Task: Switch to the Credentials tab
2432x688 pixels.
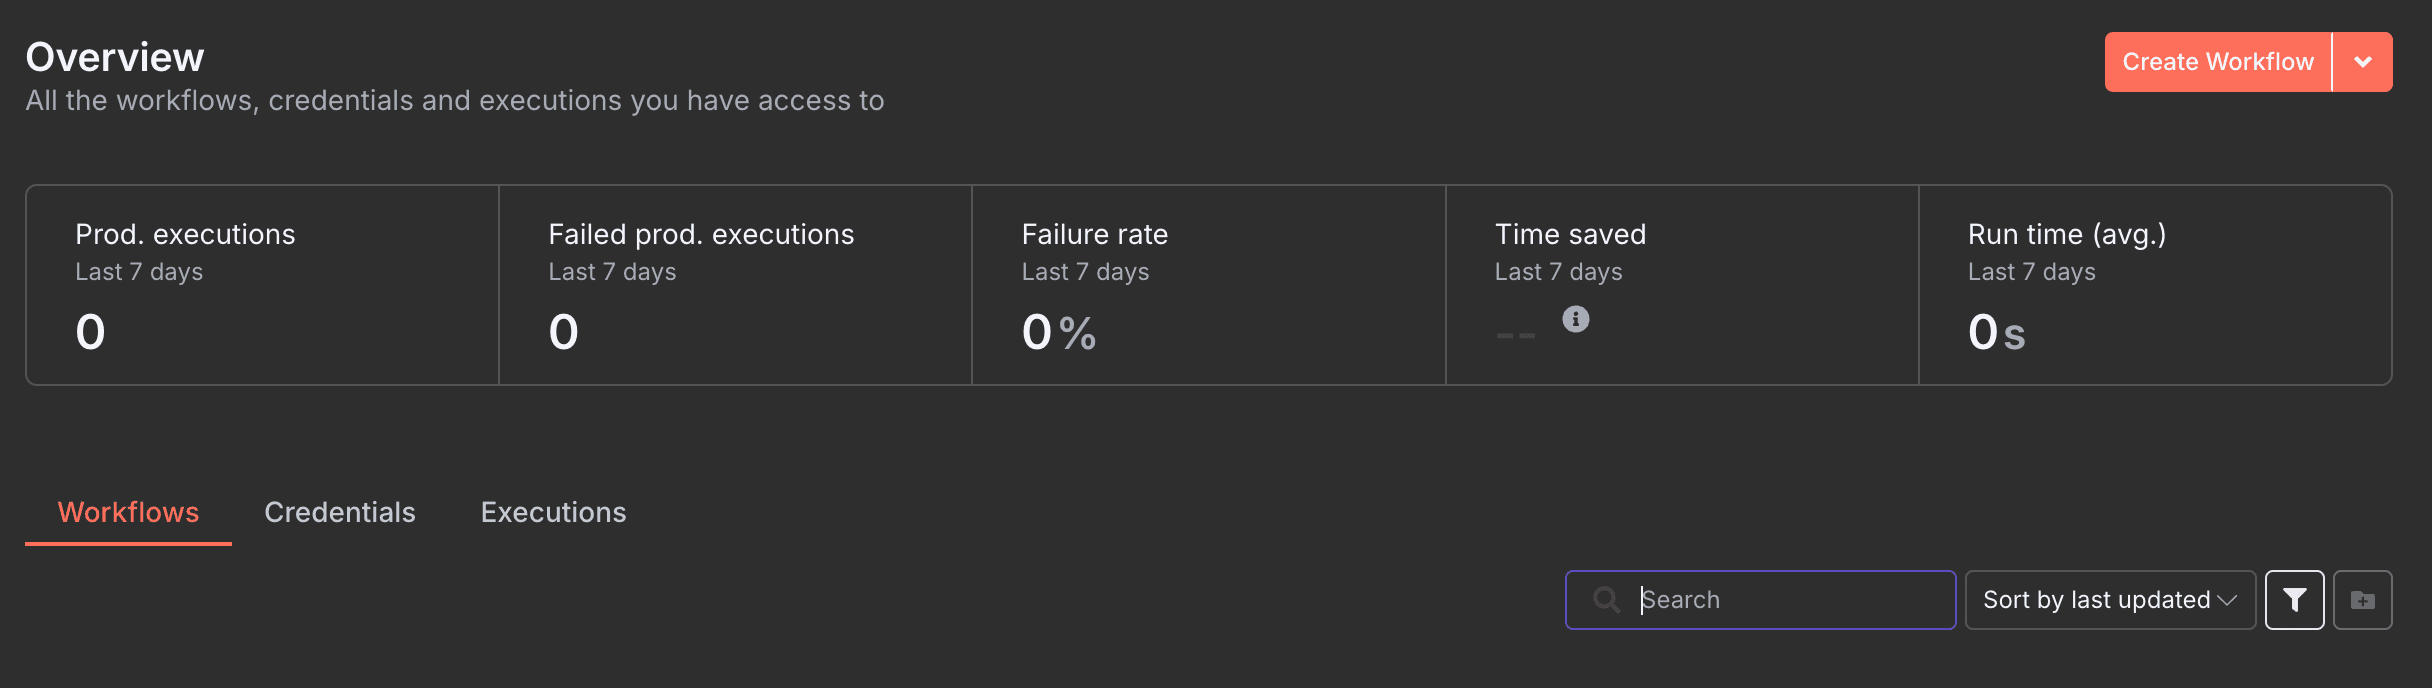Action: (x=339, y=512)
